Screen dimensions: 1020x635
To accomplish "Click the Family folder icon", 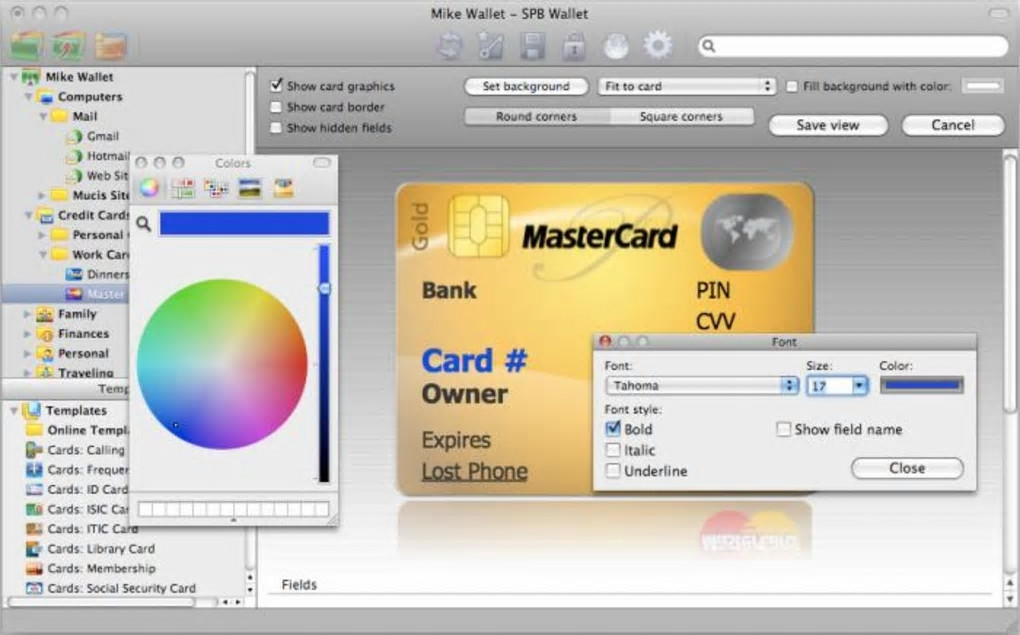I will coord(45,314).
